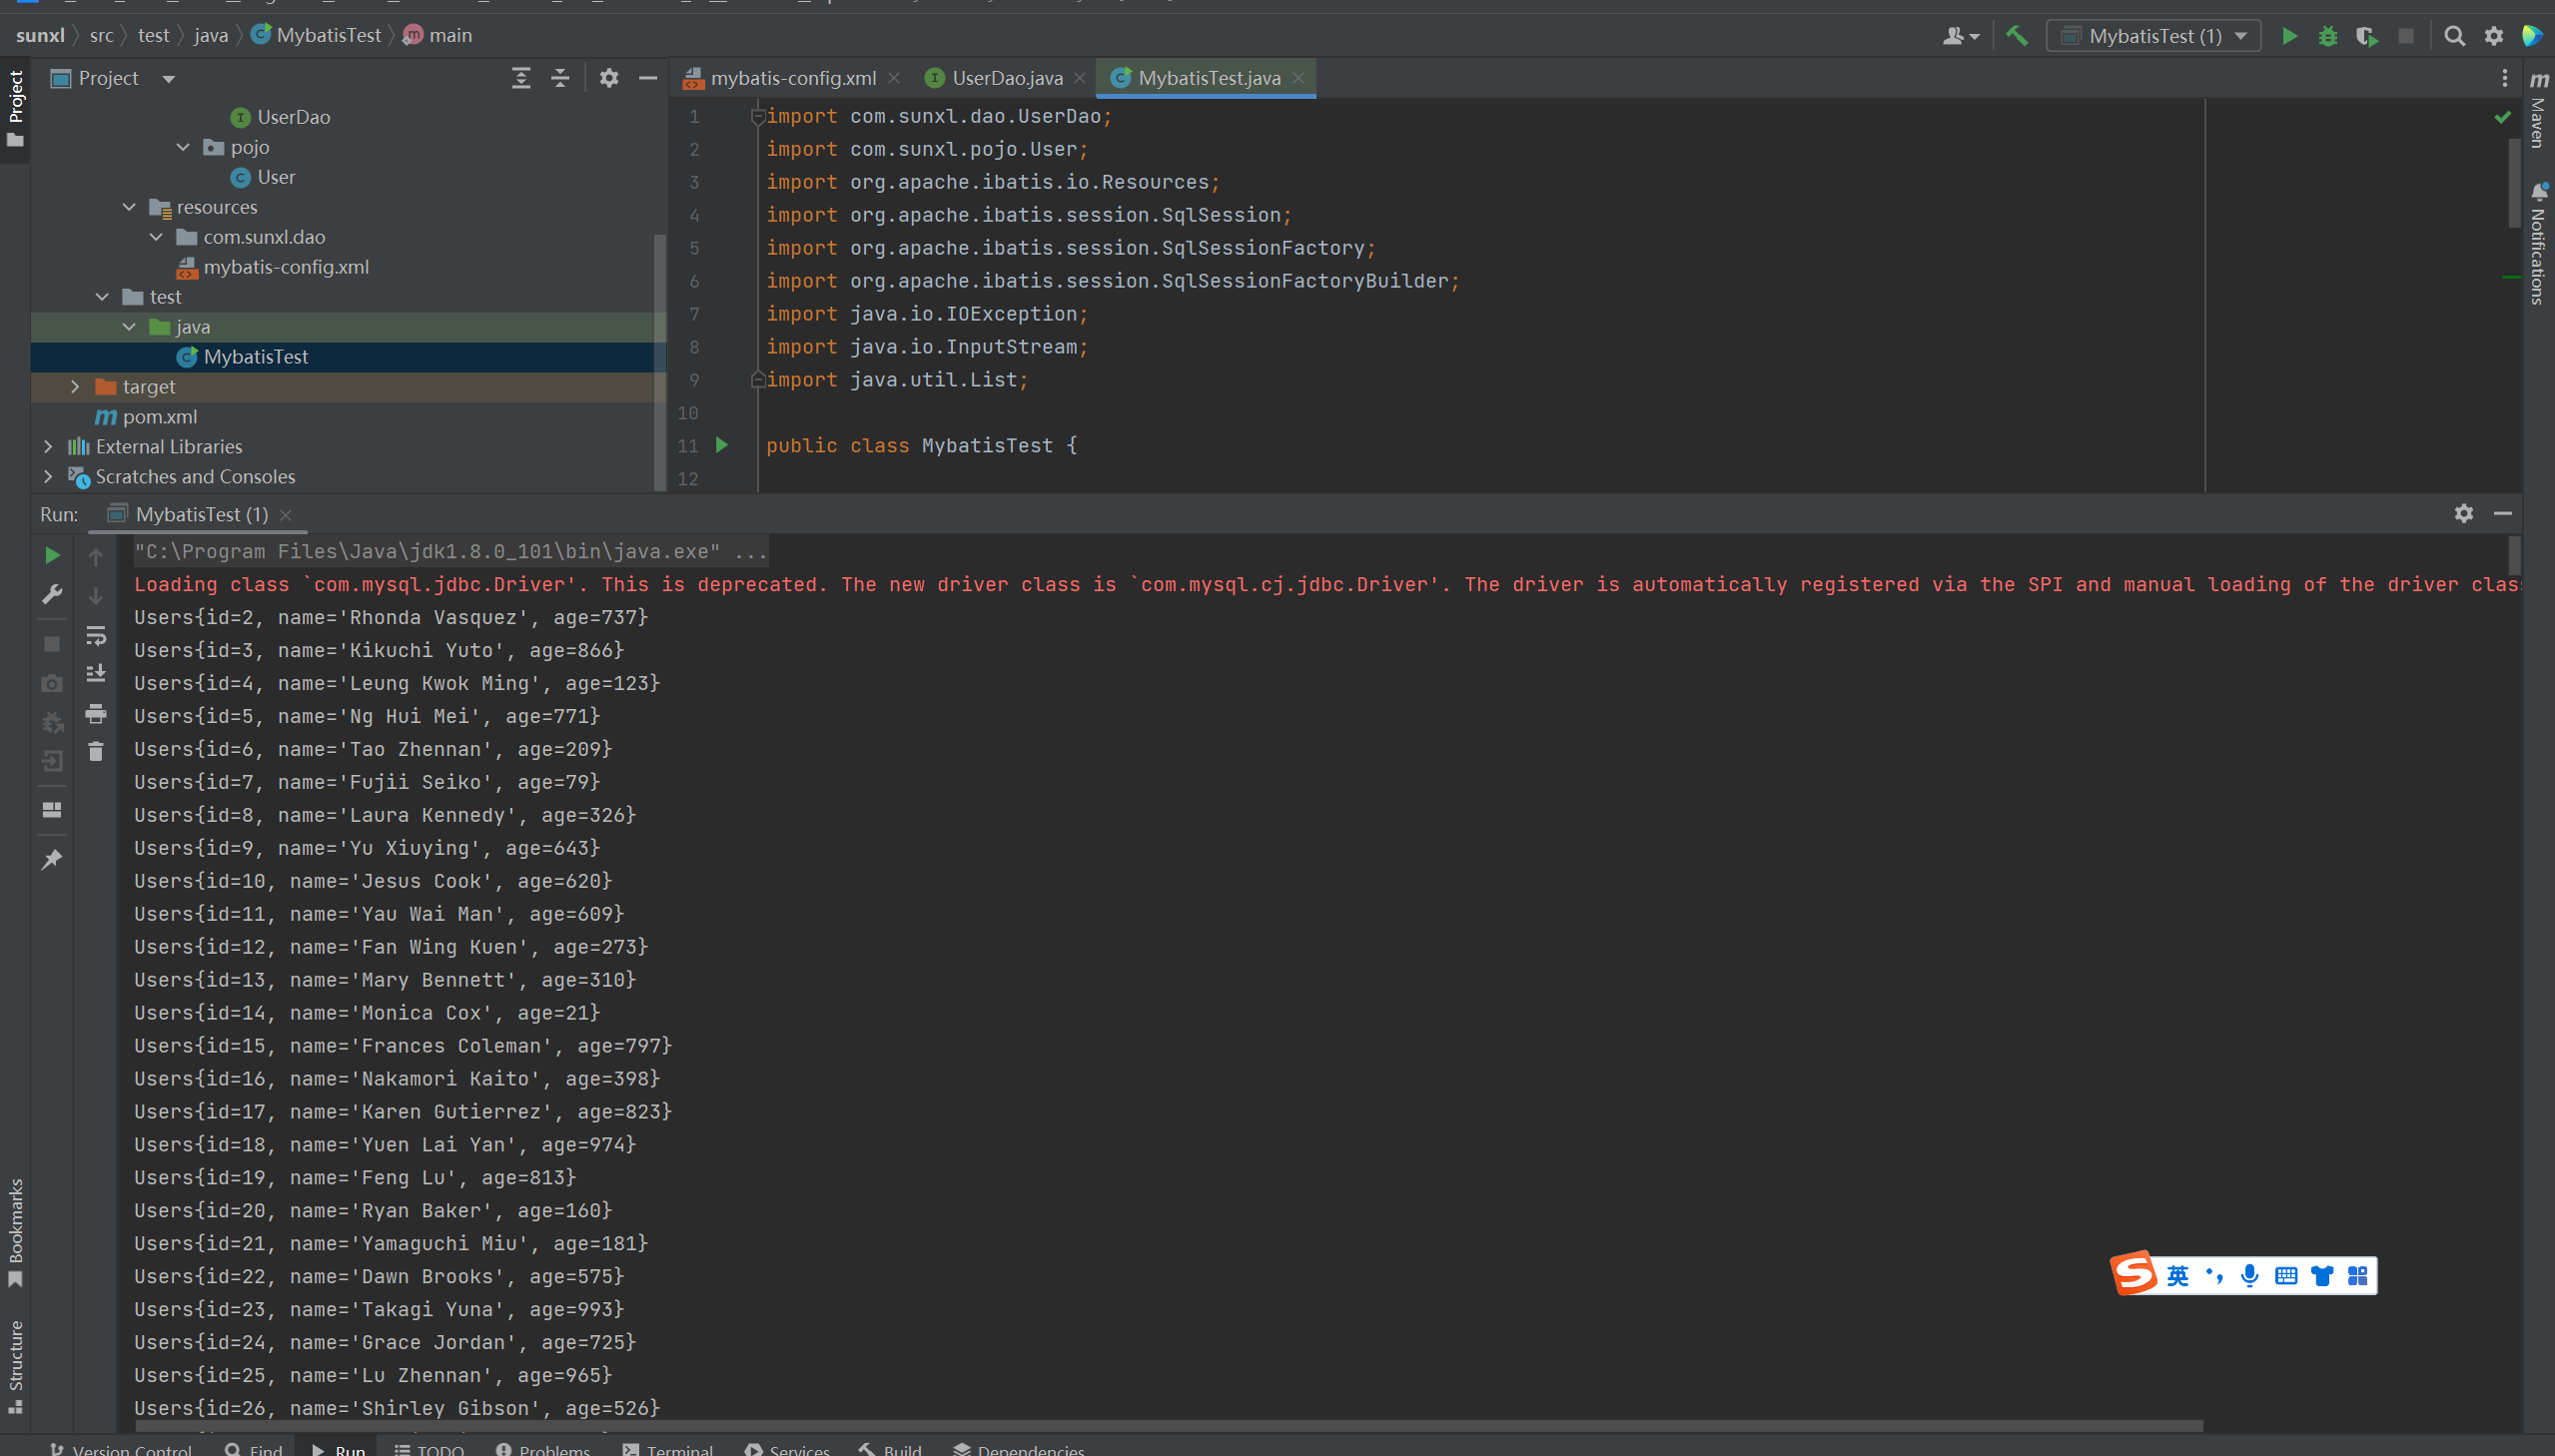
Task: Select pom.xml in the project tree
Action: [159, 416]
